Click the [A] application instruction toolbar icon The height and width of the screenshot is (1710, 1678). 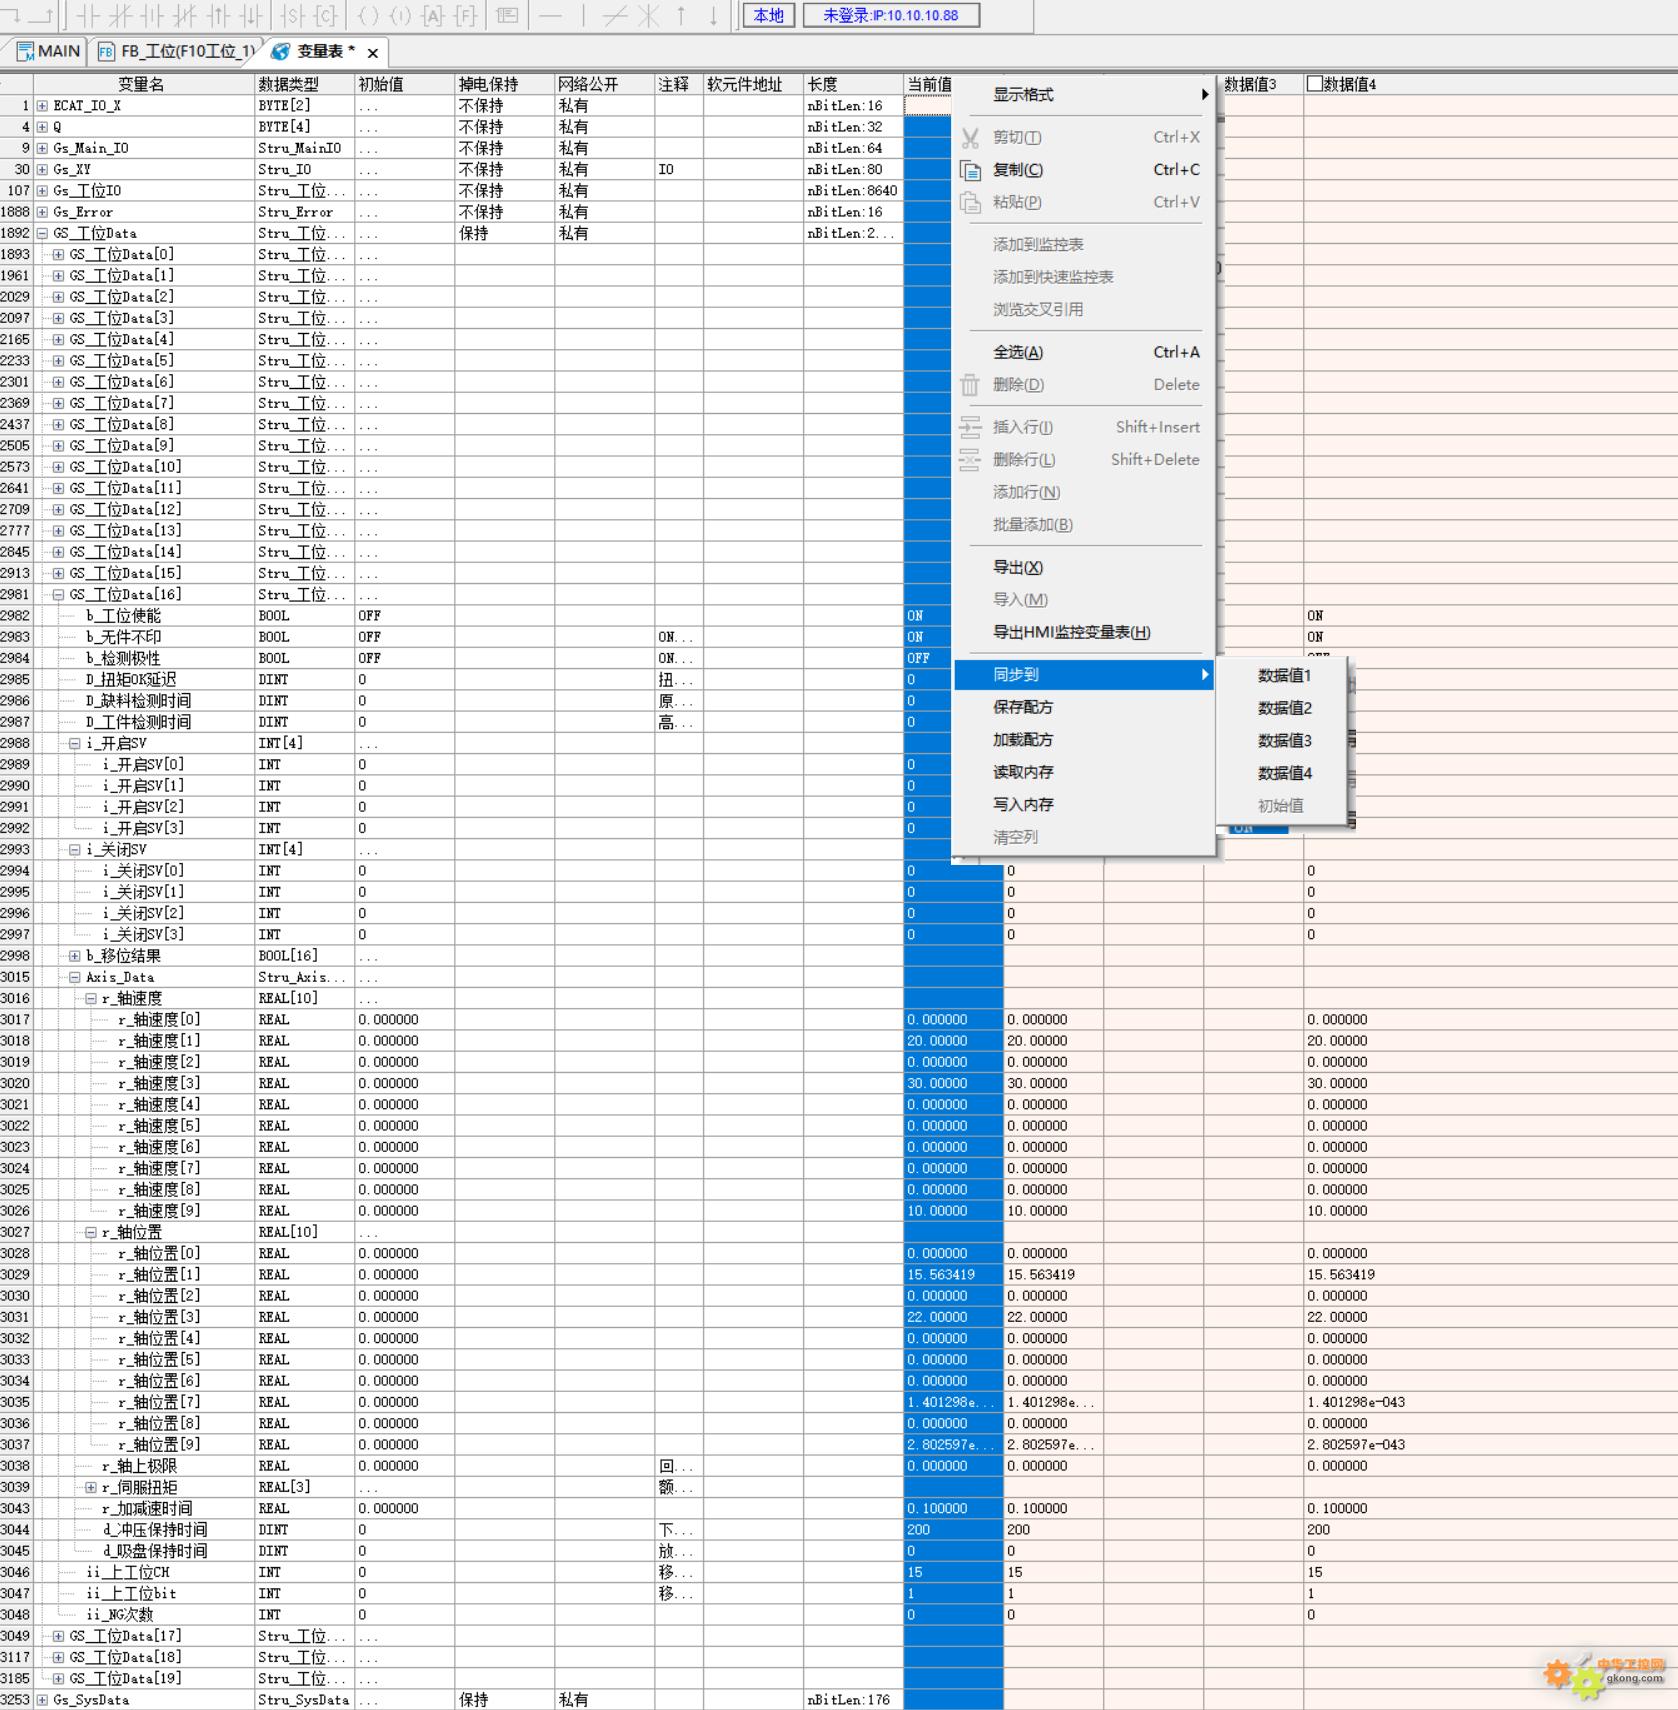pos(433,15)
